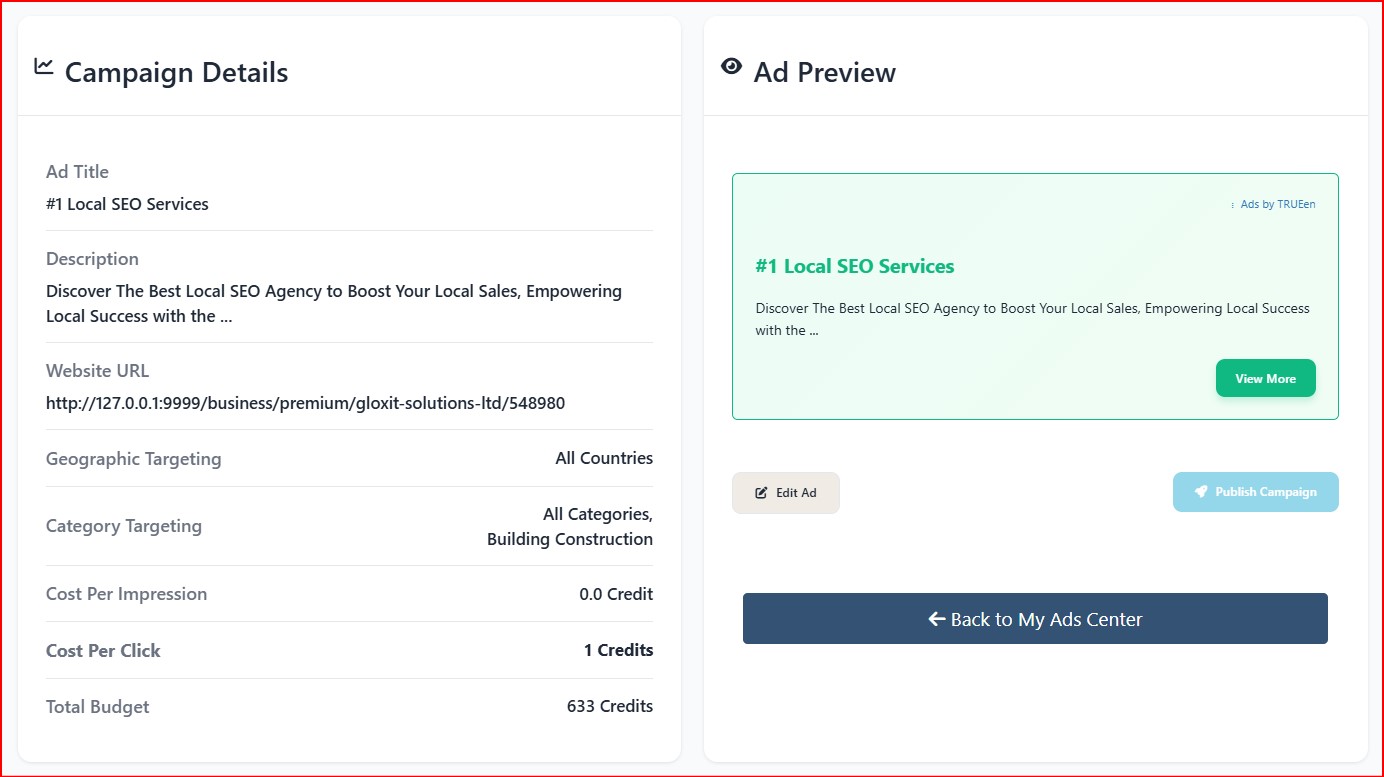This screenshot has width=1384, height=777.
Task: Click the green ad preview card
Action: 1035,296
